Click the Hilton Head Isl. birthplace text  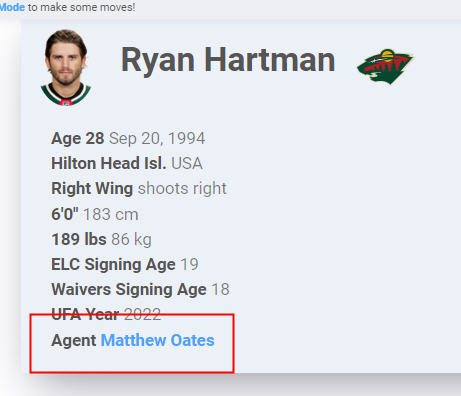109,163
